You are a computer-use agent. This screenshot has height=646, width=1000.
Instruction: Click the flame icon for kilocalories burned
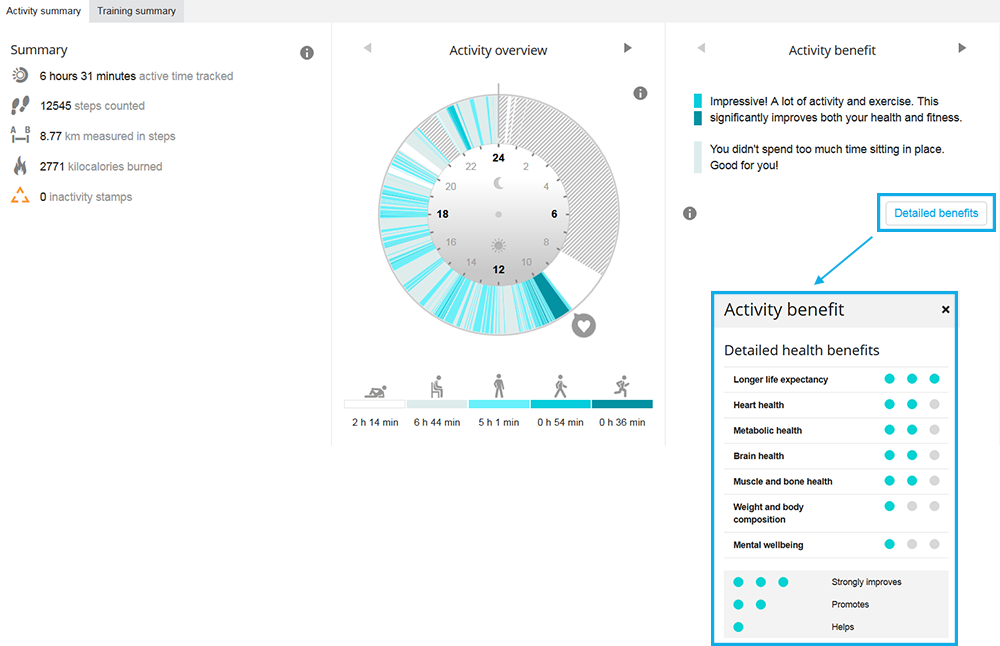click(x=20, y=166)
